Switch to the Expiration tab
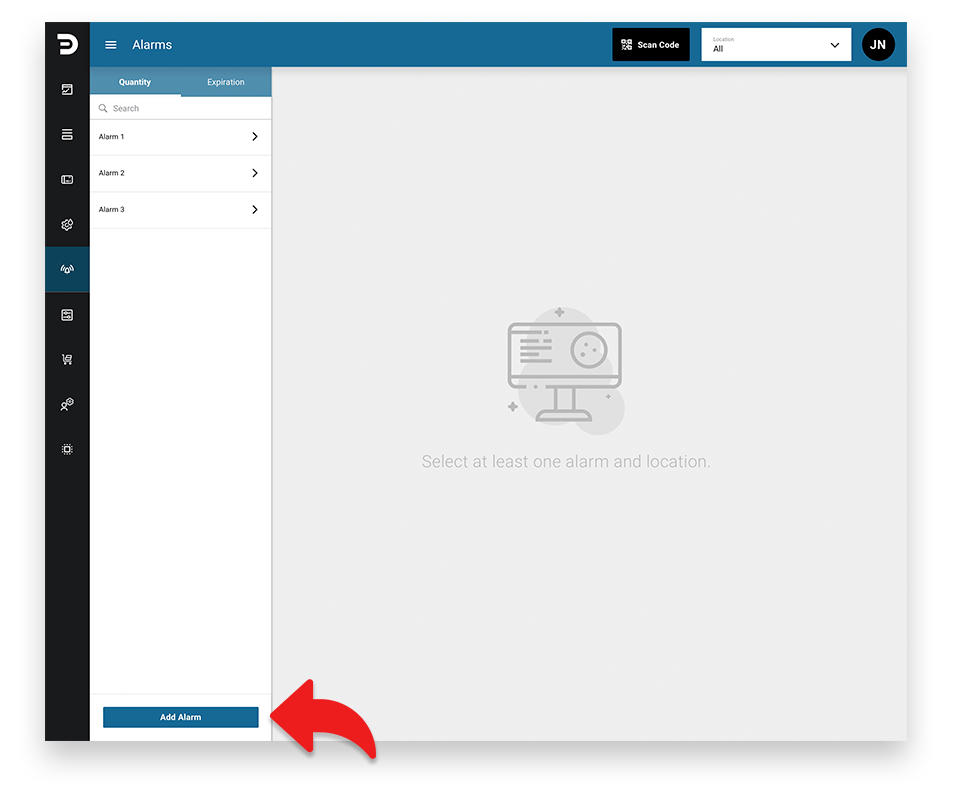962x788 pixels. [x=226, y=82]
